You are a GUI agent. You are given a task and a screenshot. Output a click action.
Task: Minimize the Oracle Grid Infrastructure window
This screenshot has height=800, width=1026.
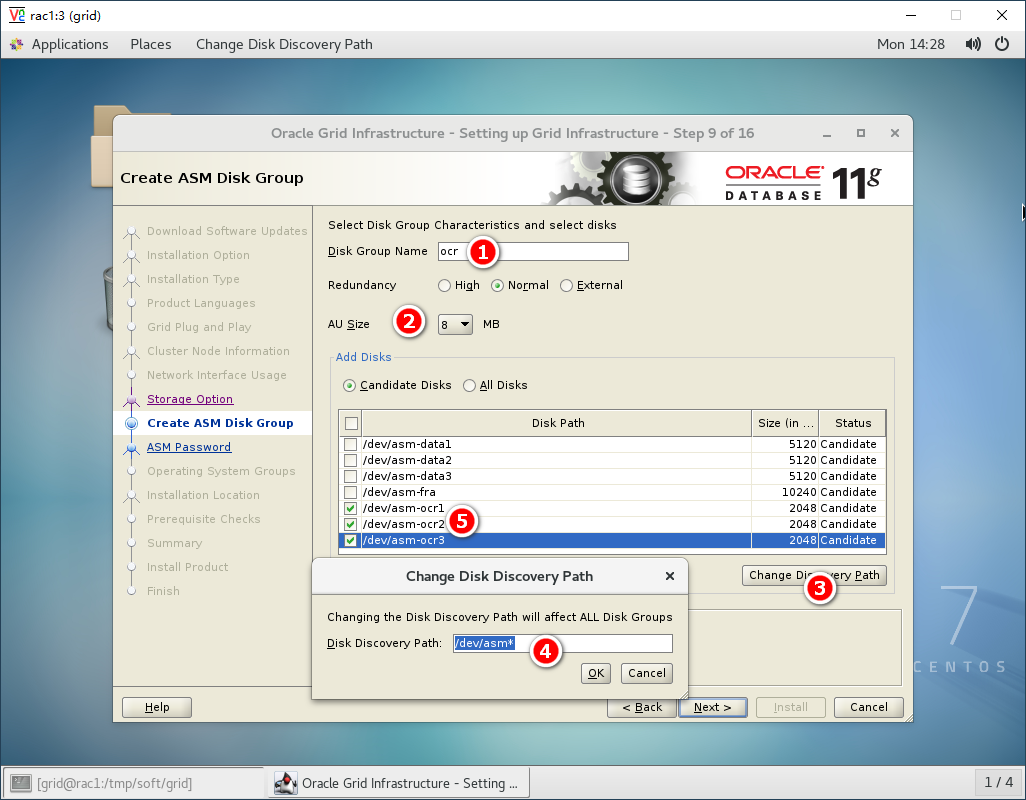click(827, 134)
